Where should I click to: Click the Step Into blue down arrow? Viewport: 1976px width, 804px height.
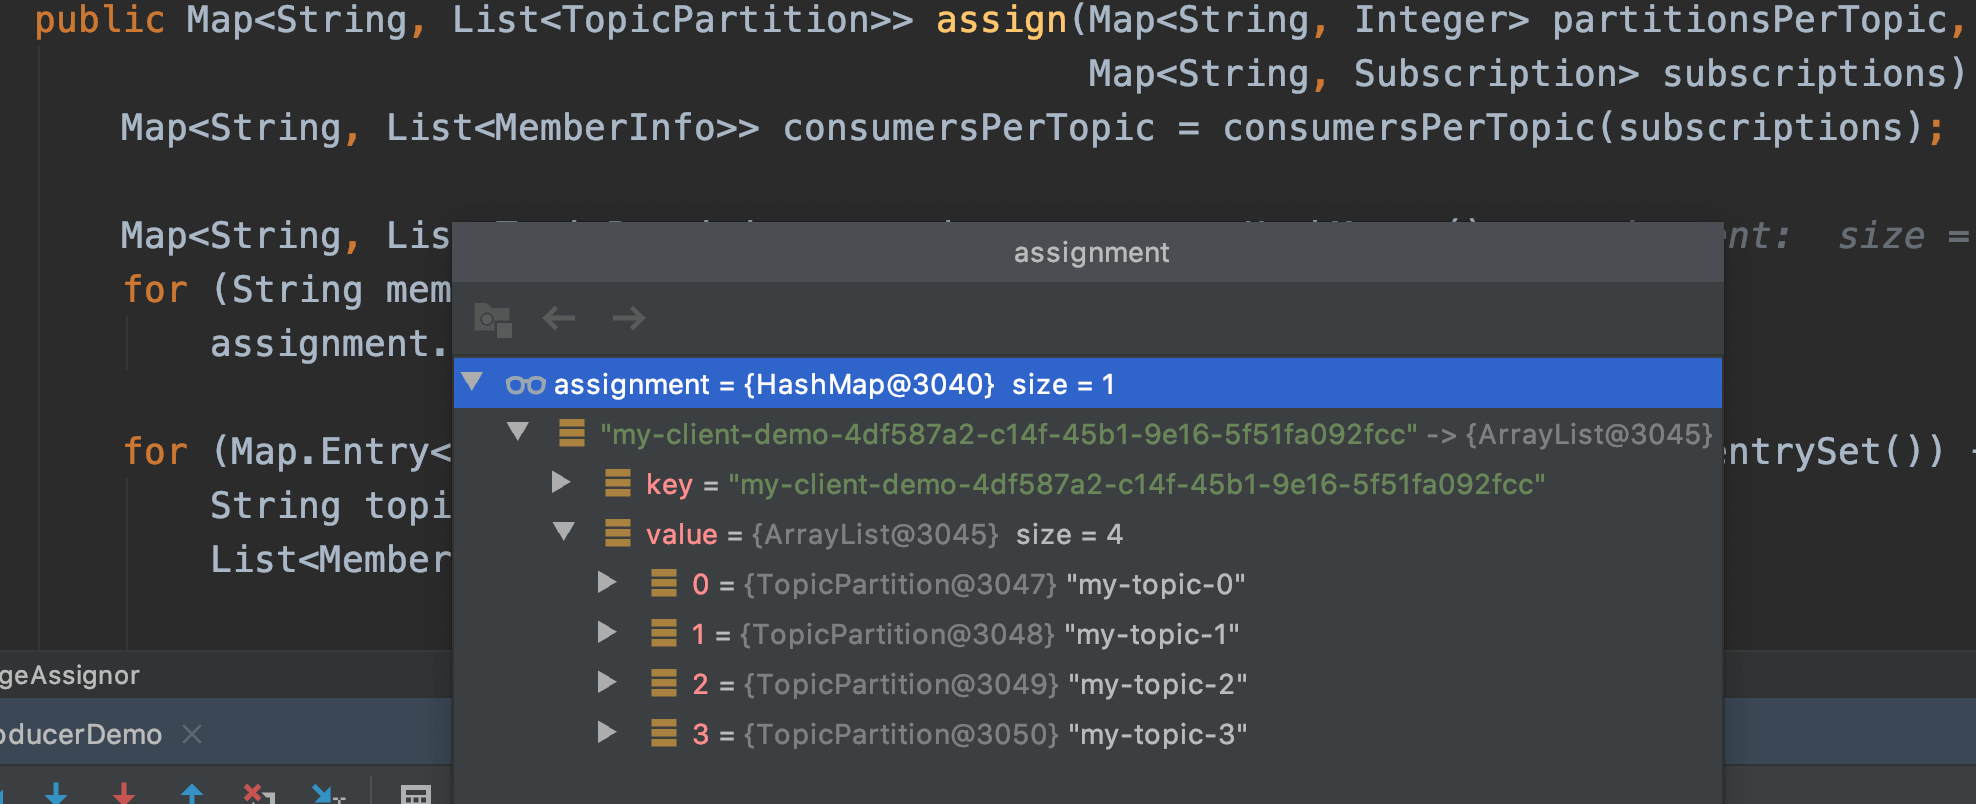pos(56,794)
